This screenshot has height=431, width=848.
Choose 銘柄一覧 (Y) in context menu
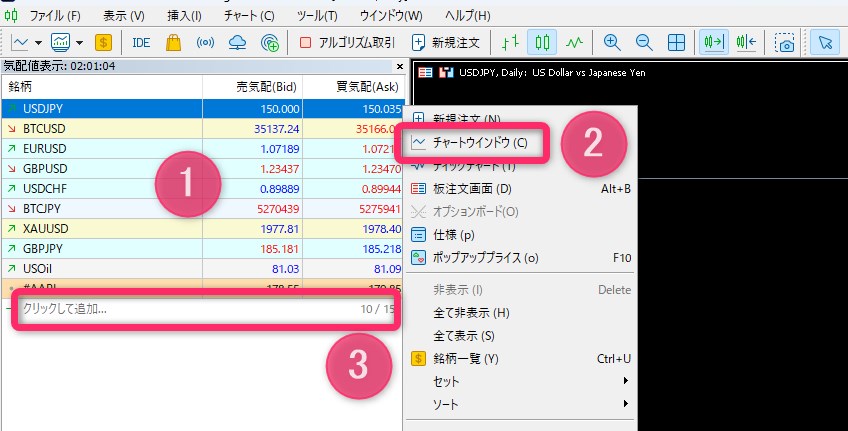pos(519,359)
